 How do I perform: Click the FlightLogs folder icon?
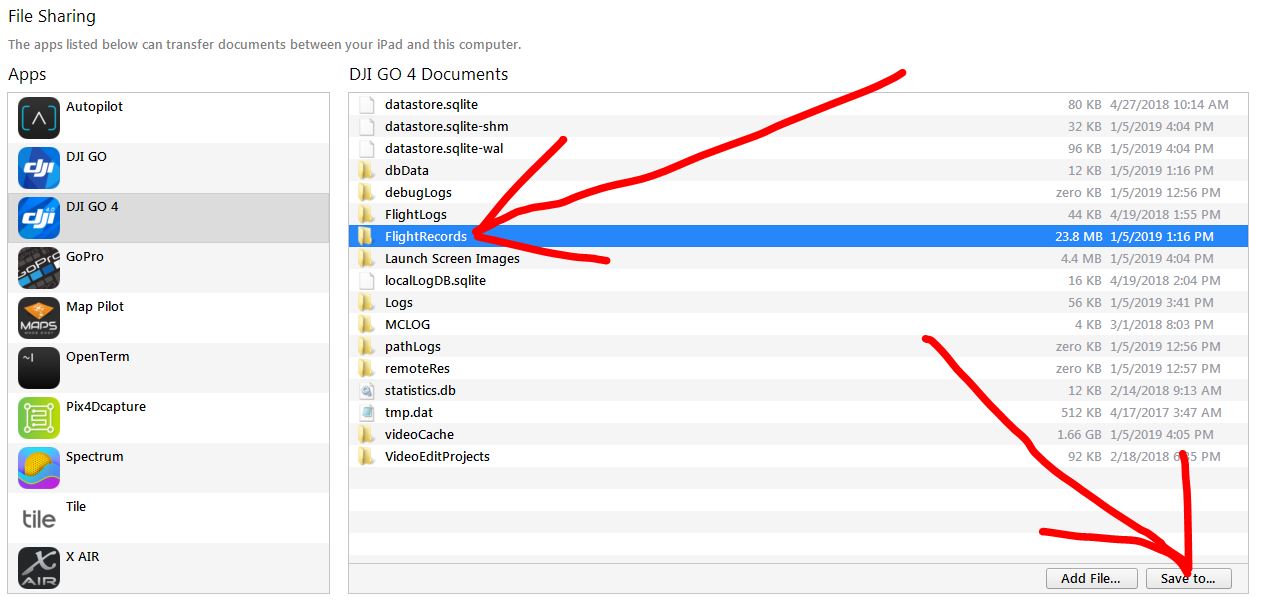[x=366, y=214]
